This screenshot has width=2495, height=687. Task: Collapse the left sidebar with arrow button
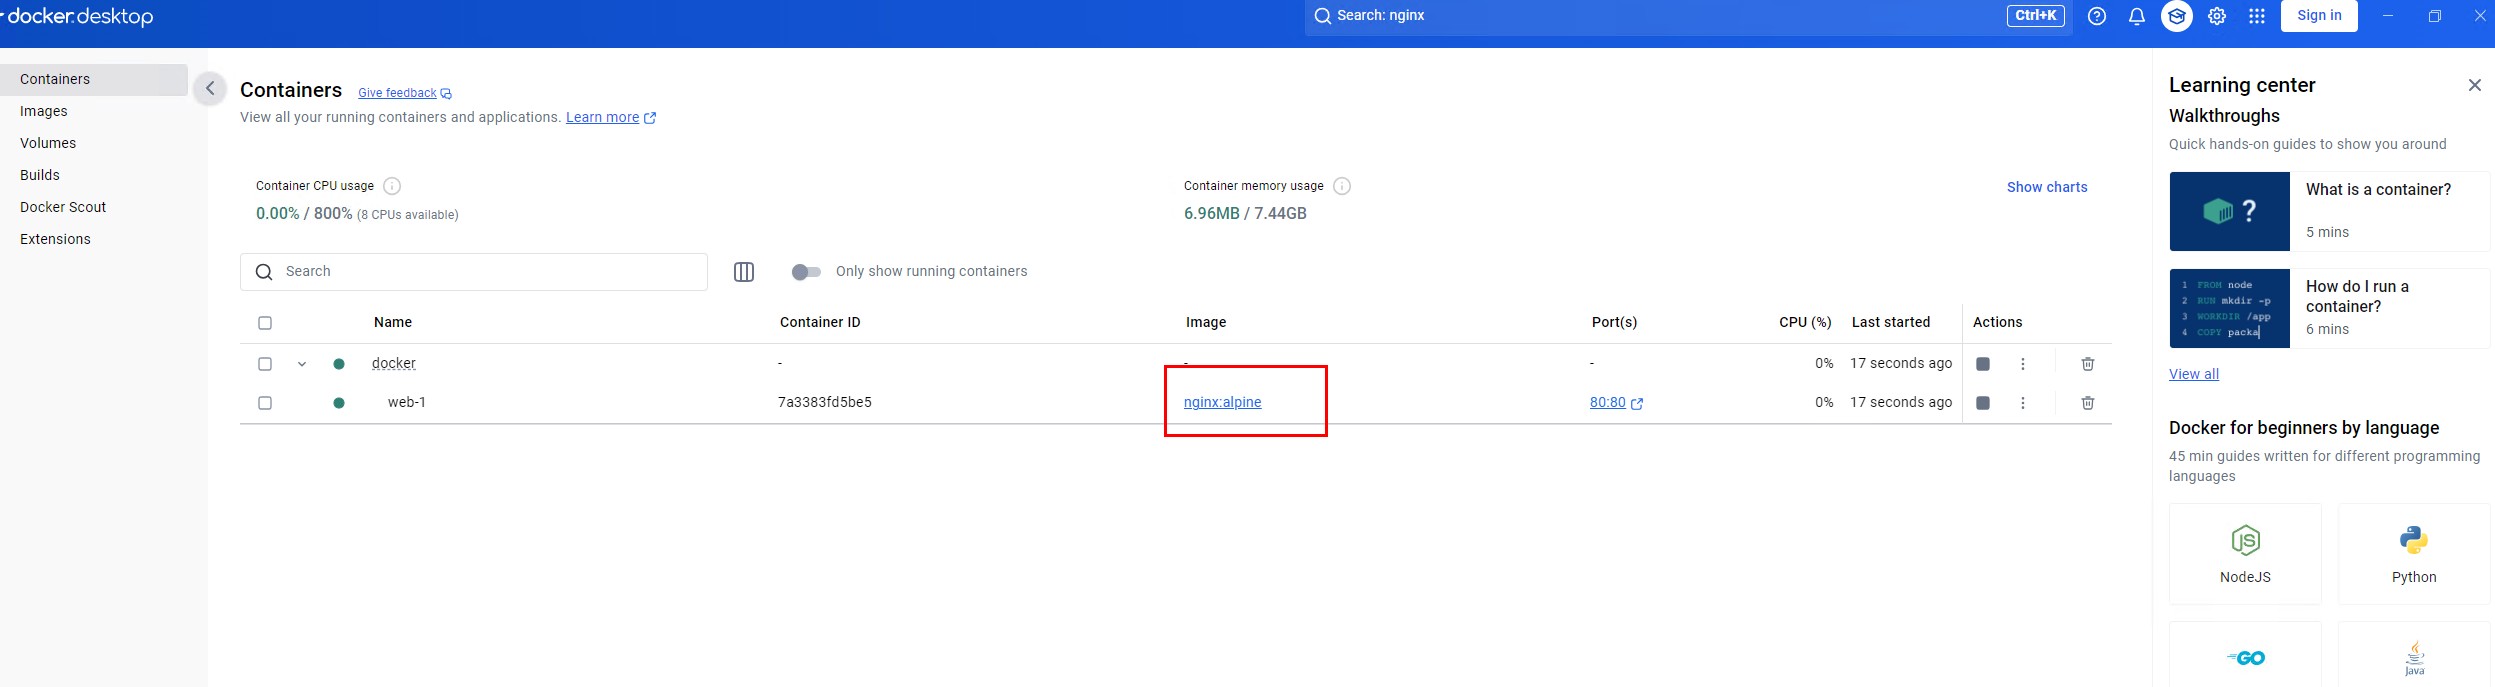[210, 89]
